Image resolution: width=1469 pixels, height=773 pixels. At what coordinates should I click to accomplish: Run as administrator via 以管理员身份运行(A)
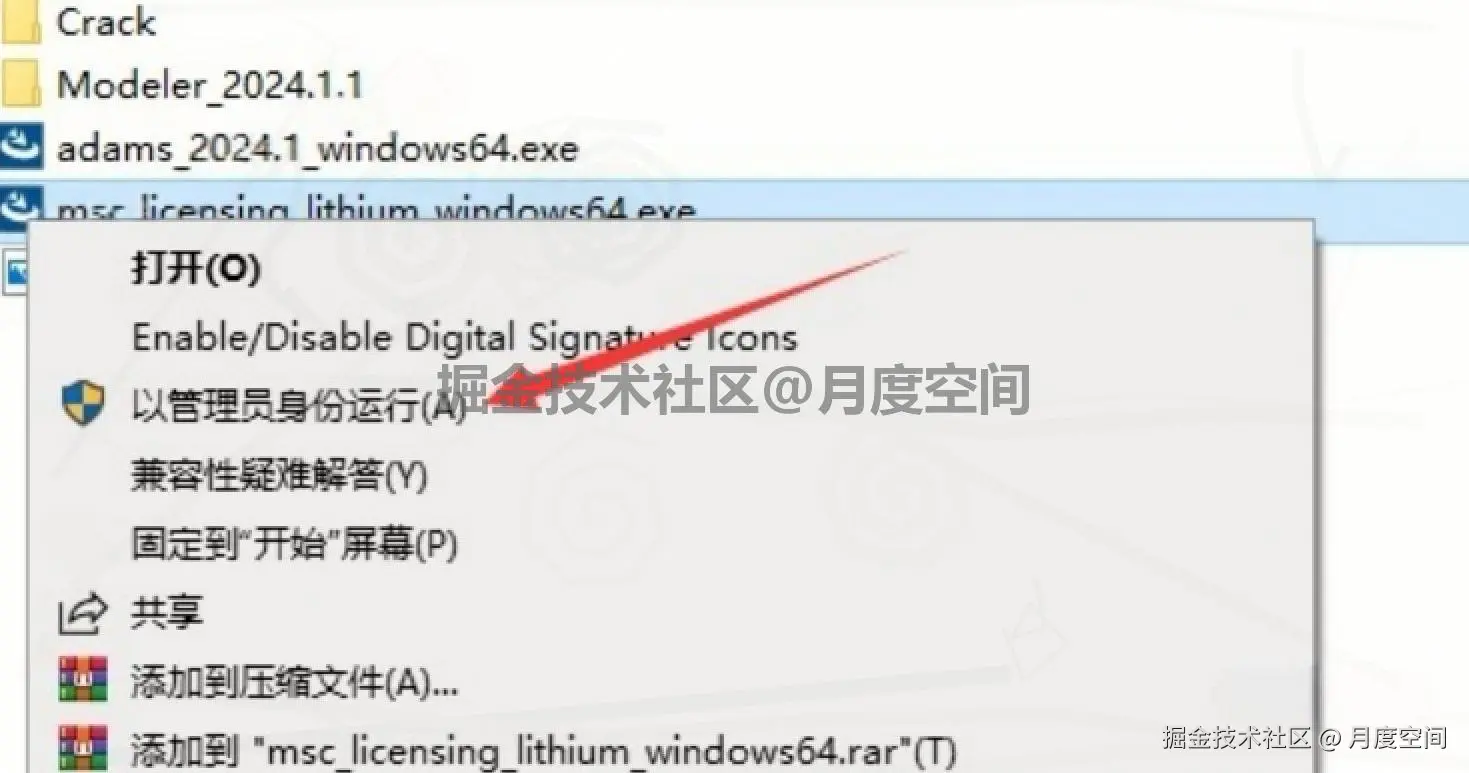tap(299, 406)
